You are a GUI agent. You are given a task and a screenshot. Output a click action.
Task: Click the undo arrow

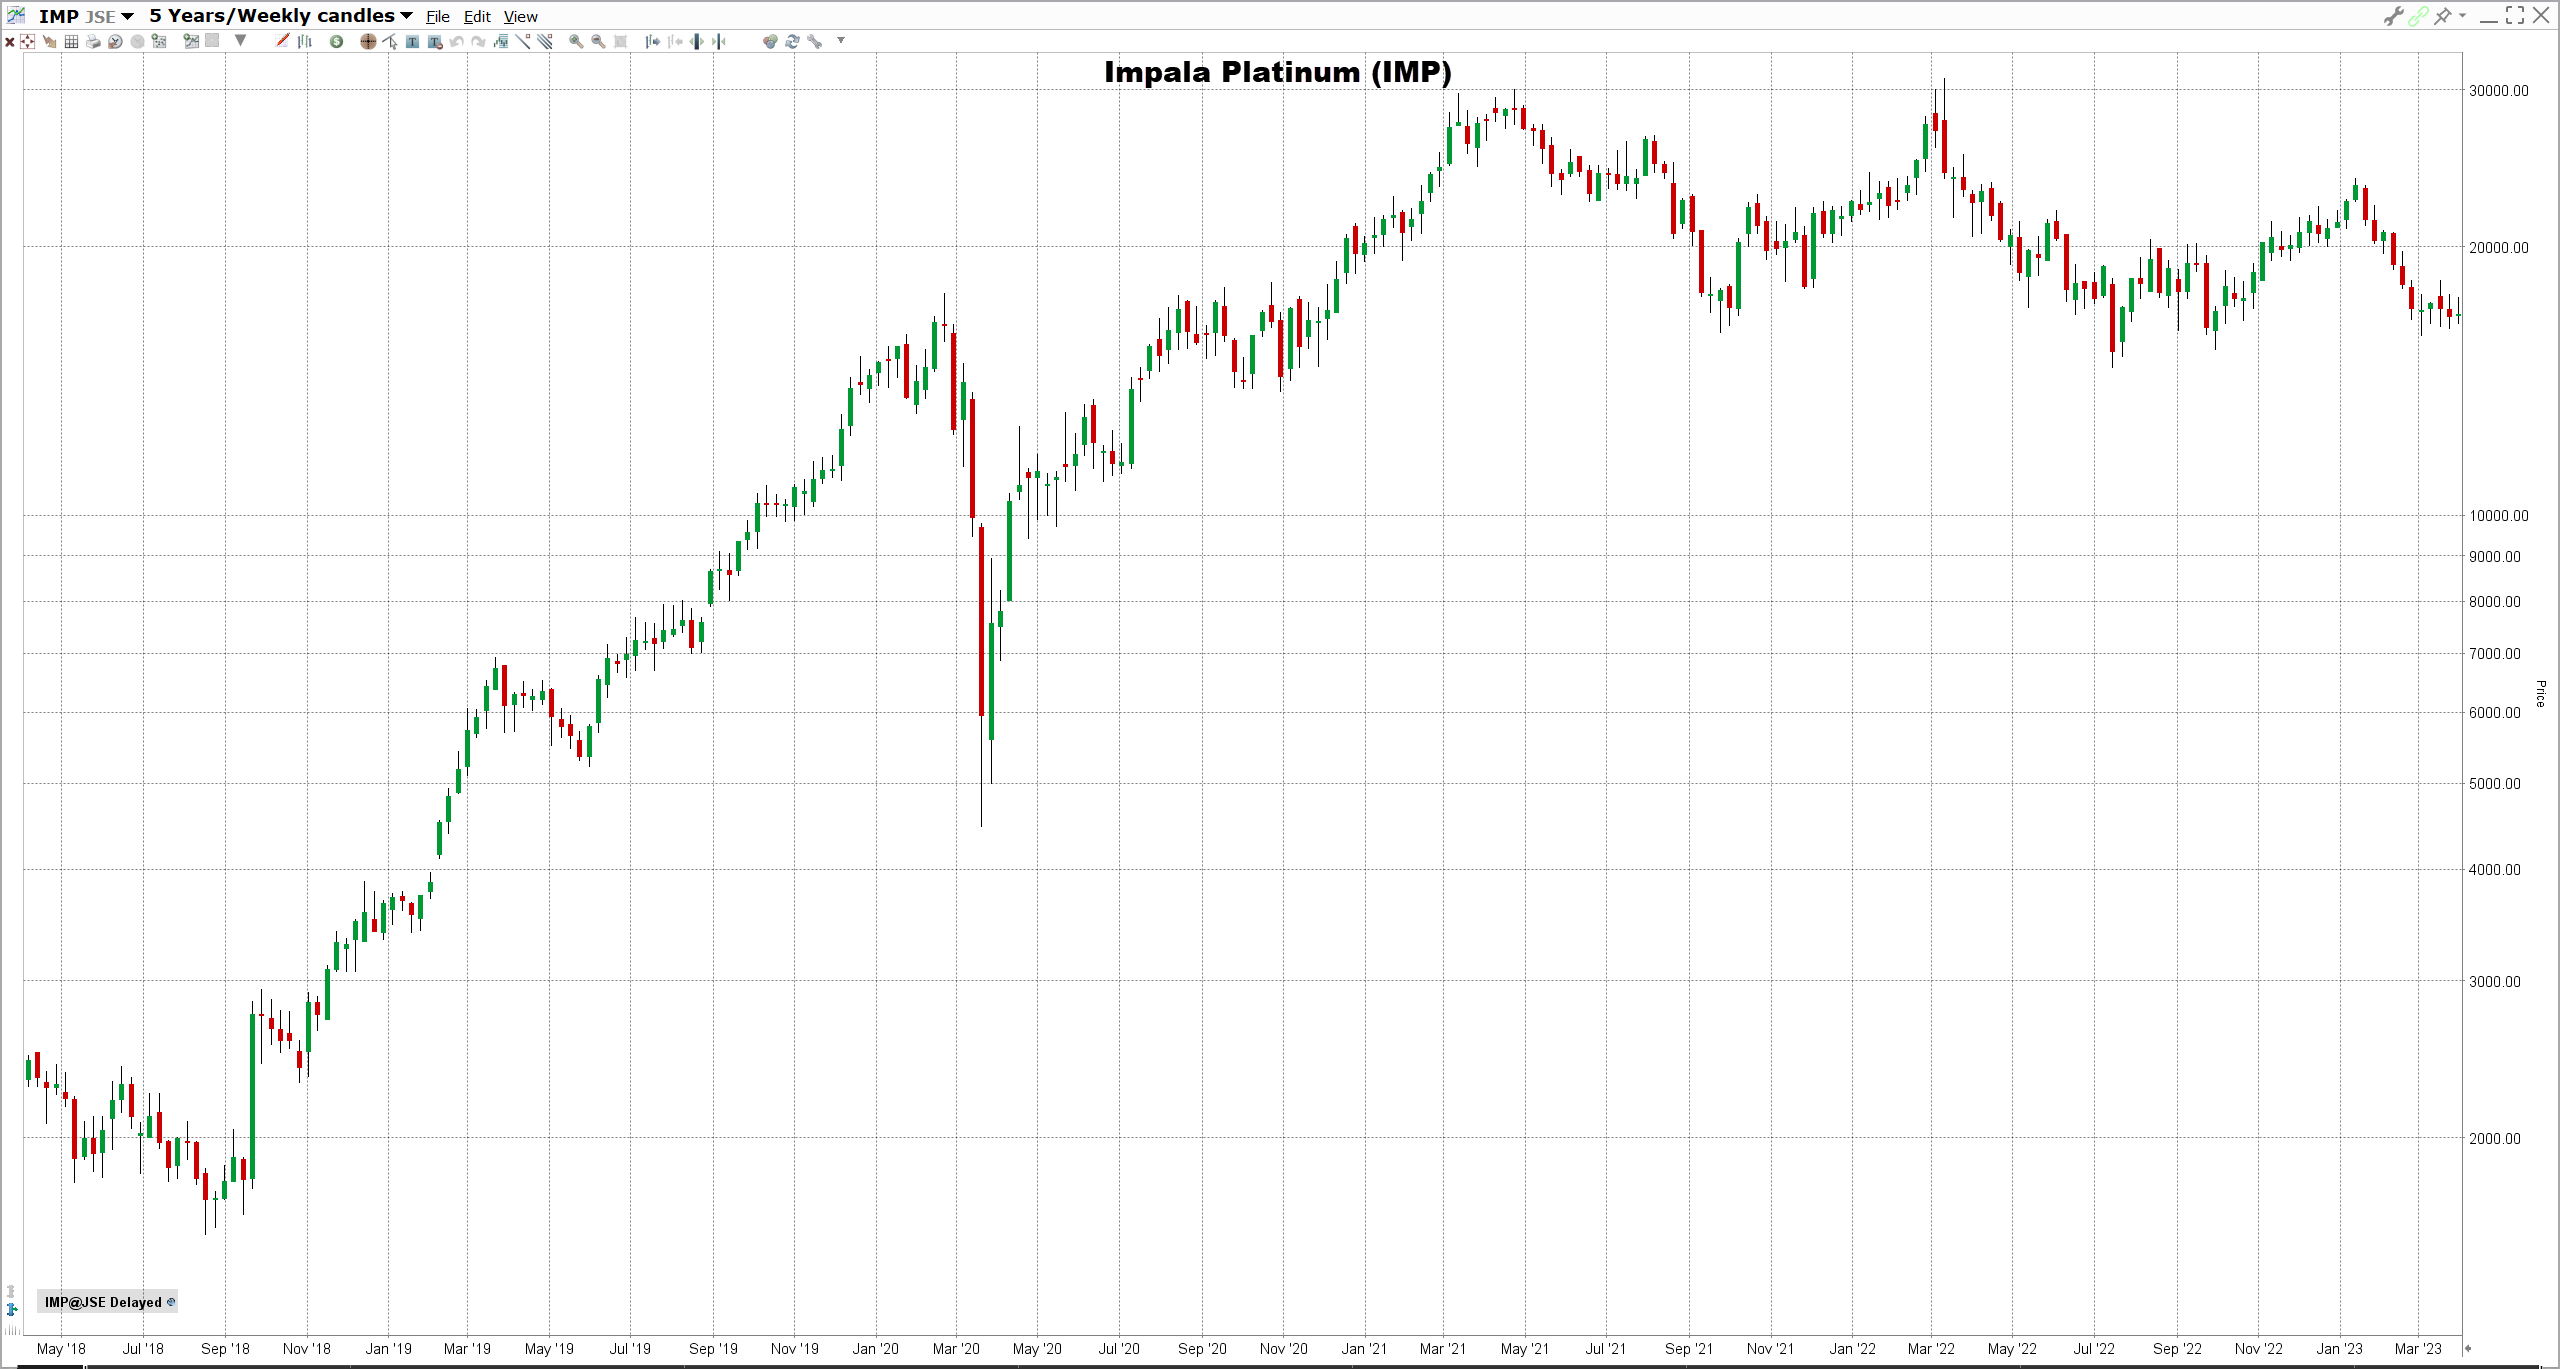[456, 41]
